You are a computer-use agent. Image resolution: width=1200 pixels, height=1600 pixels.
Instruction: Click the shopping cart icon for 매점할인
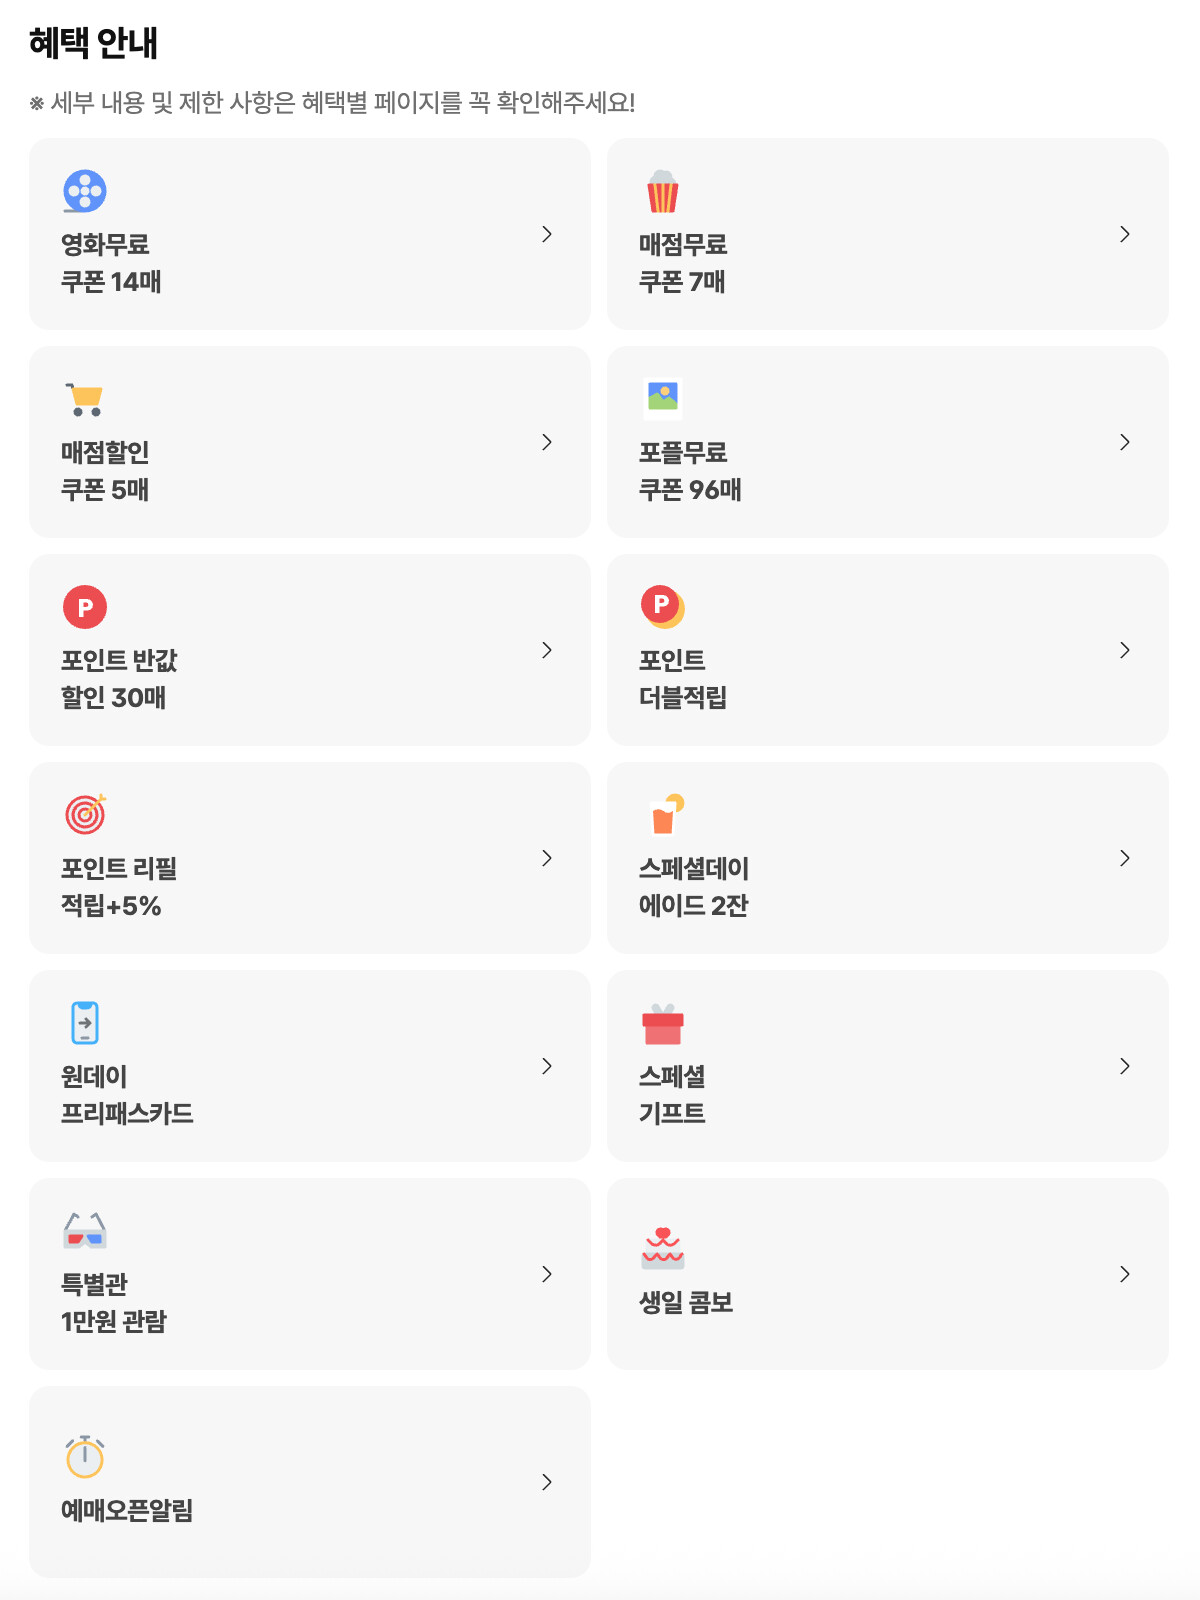point(85,399)
